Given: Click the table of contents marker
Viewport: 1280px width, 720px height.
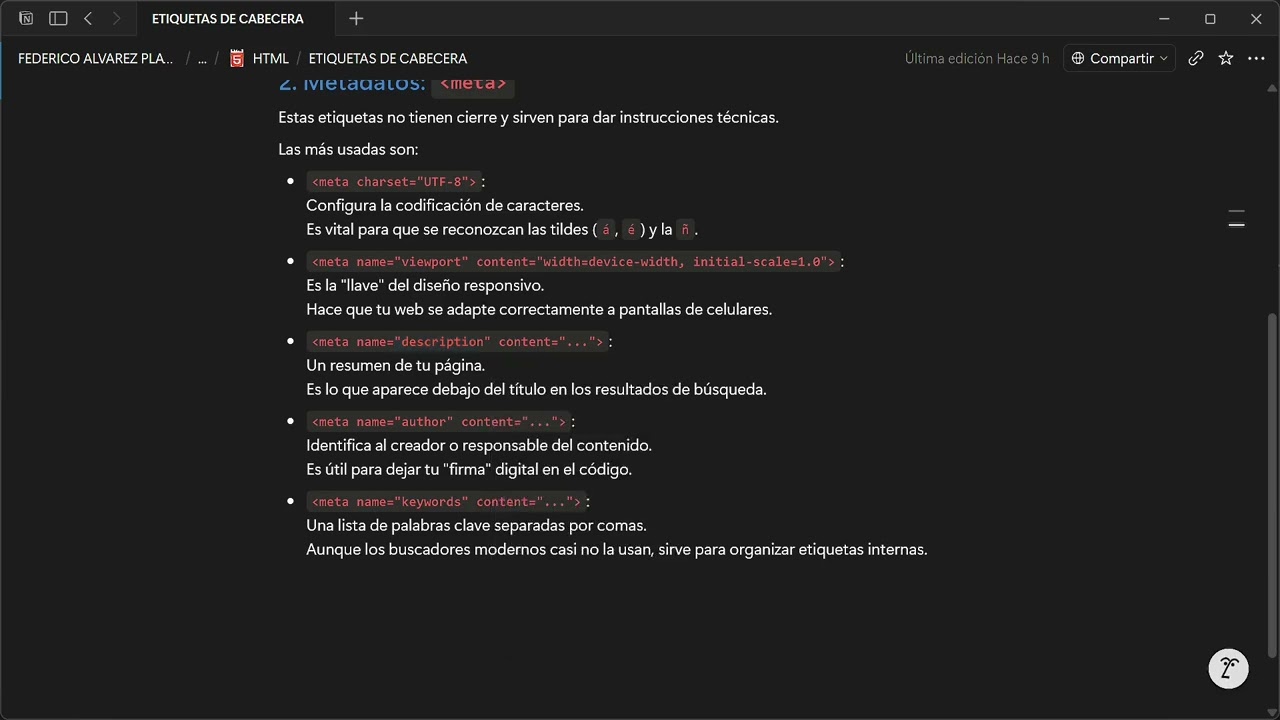Looking at the screenshot, I should click(x=1236, y=219).
